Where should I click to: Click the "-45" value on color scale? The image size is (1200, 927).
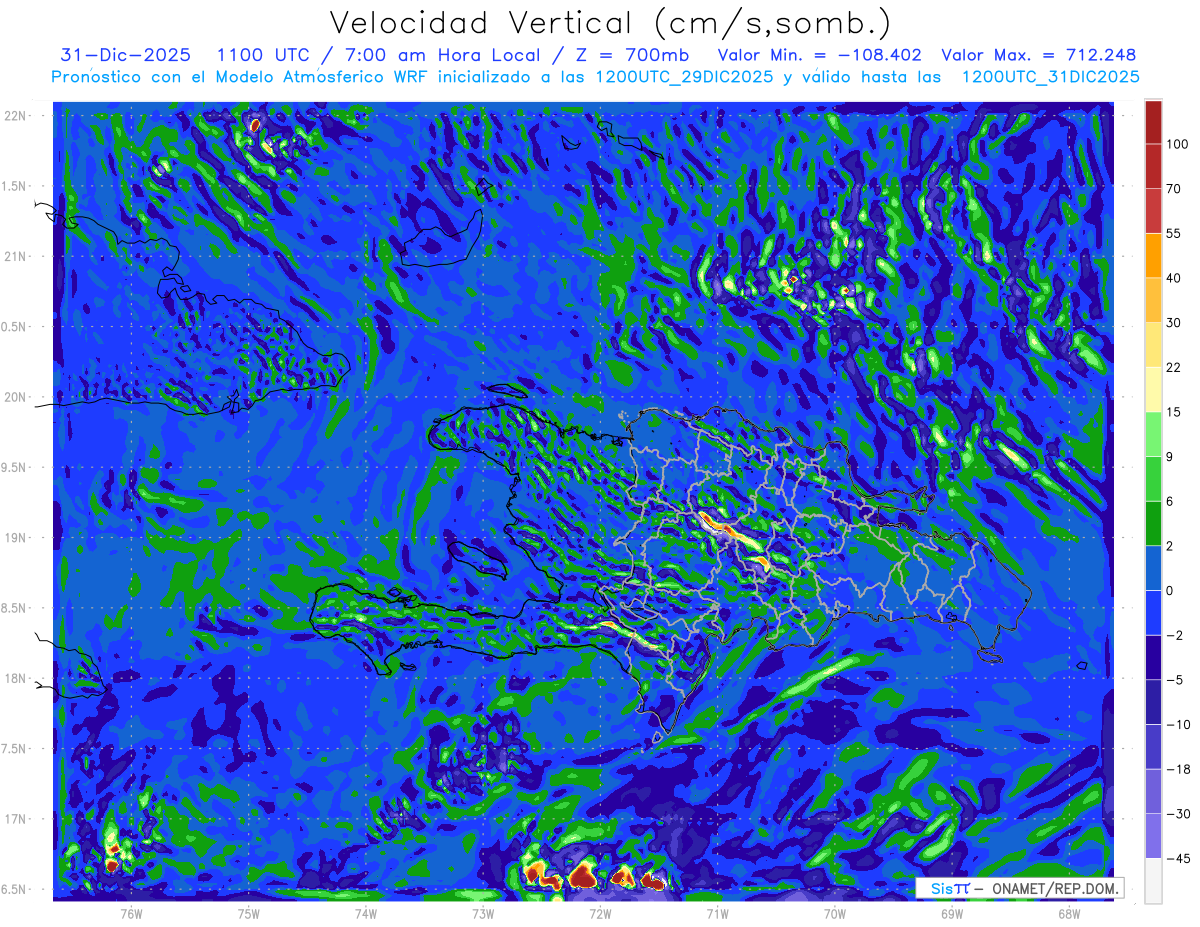coord(1177,859)
